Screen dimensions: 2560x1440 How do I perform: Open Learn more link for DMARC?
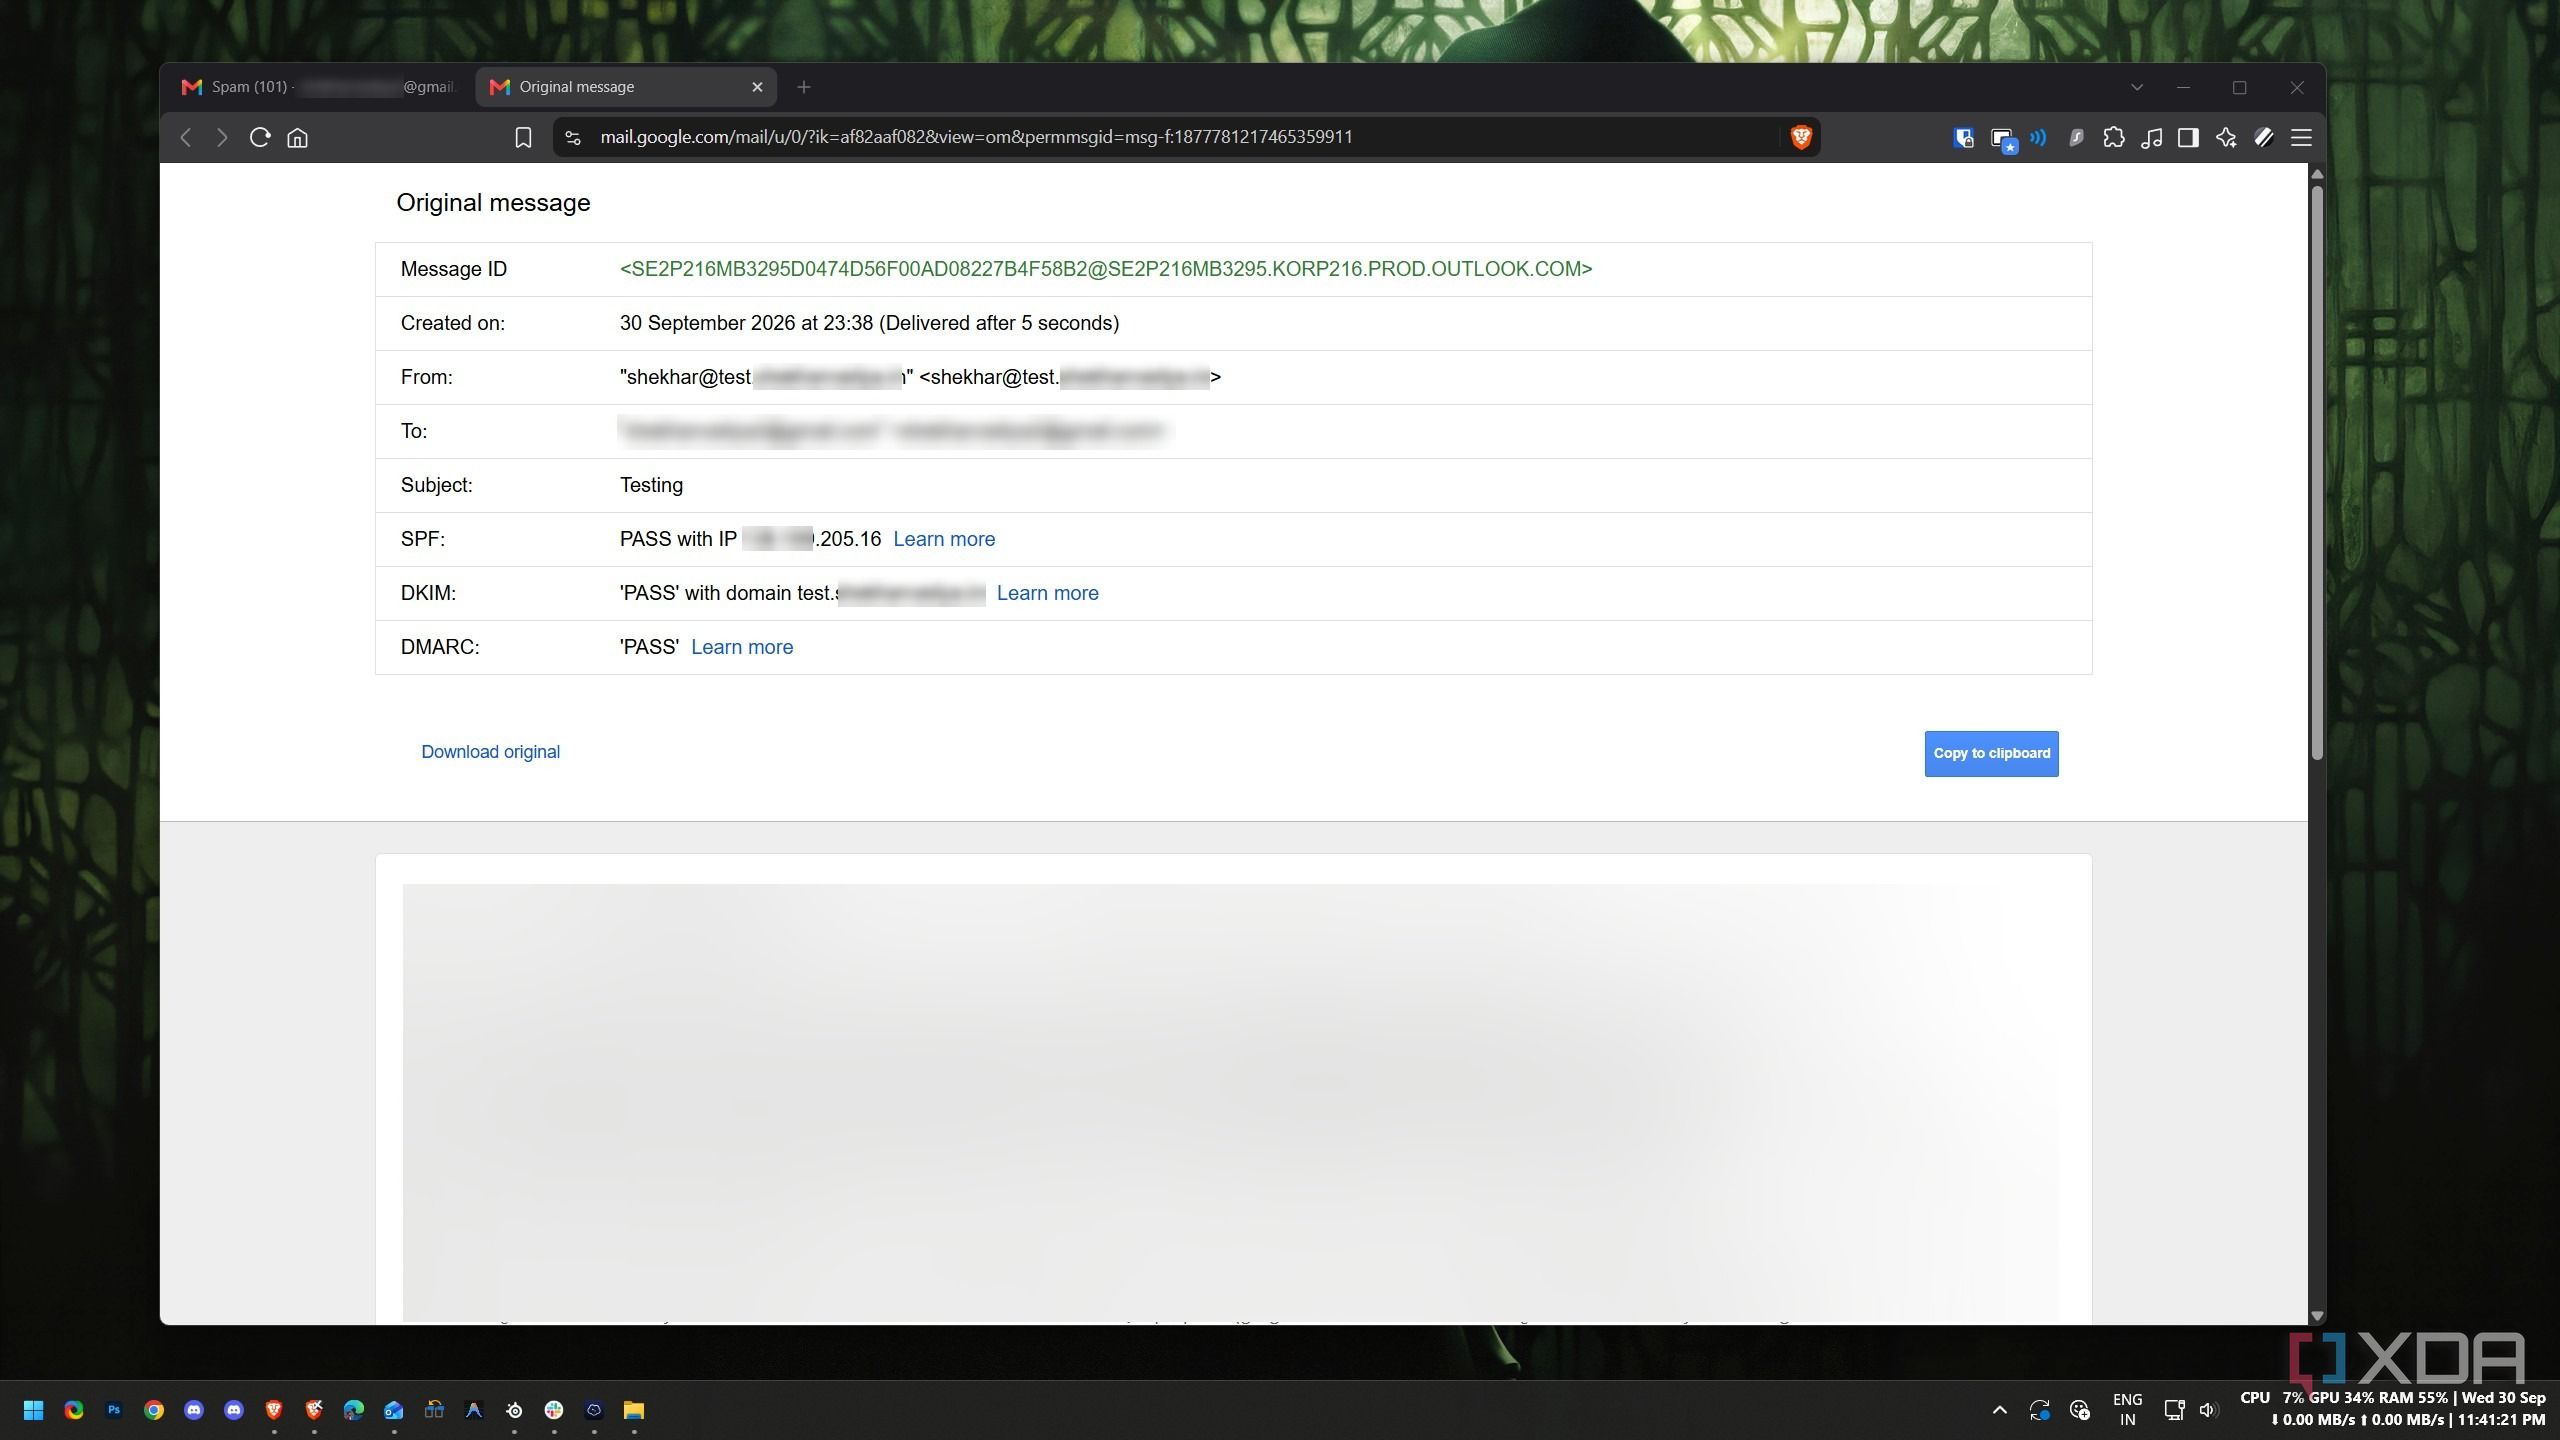pyautogui.click(x=741, y=647)
